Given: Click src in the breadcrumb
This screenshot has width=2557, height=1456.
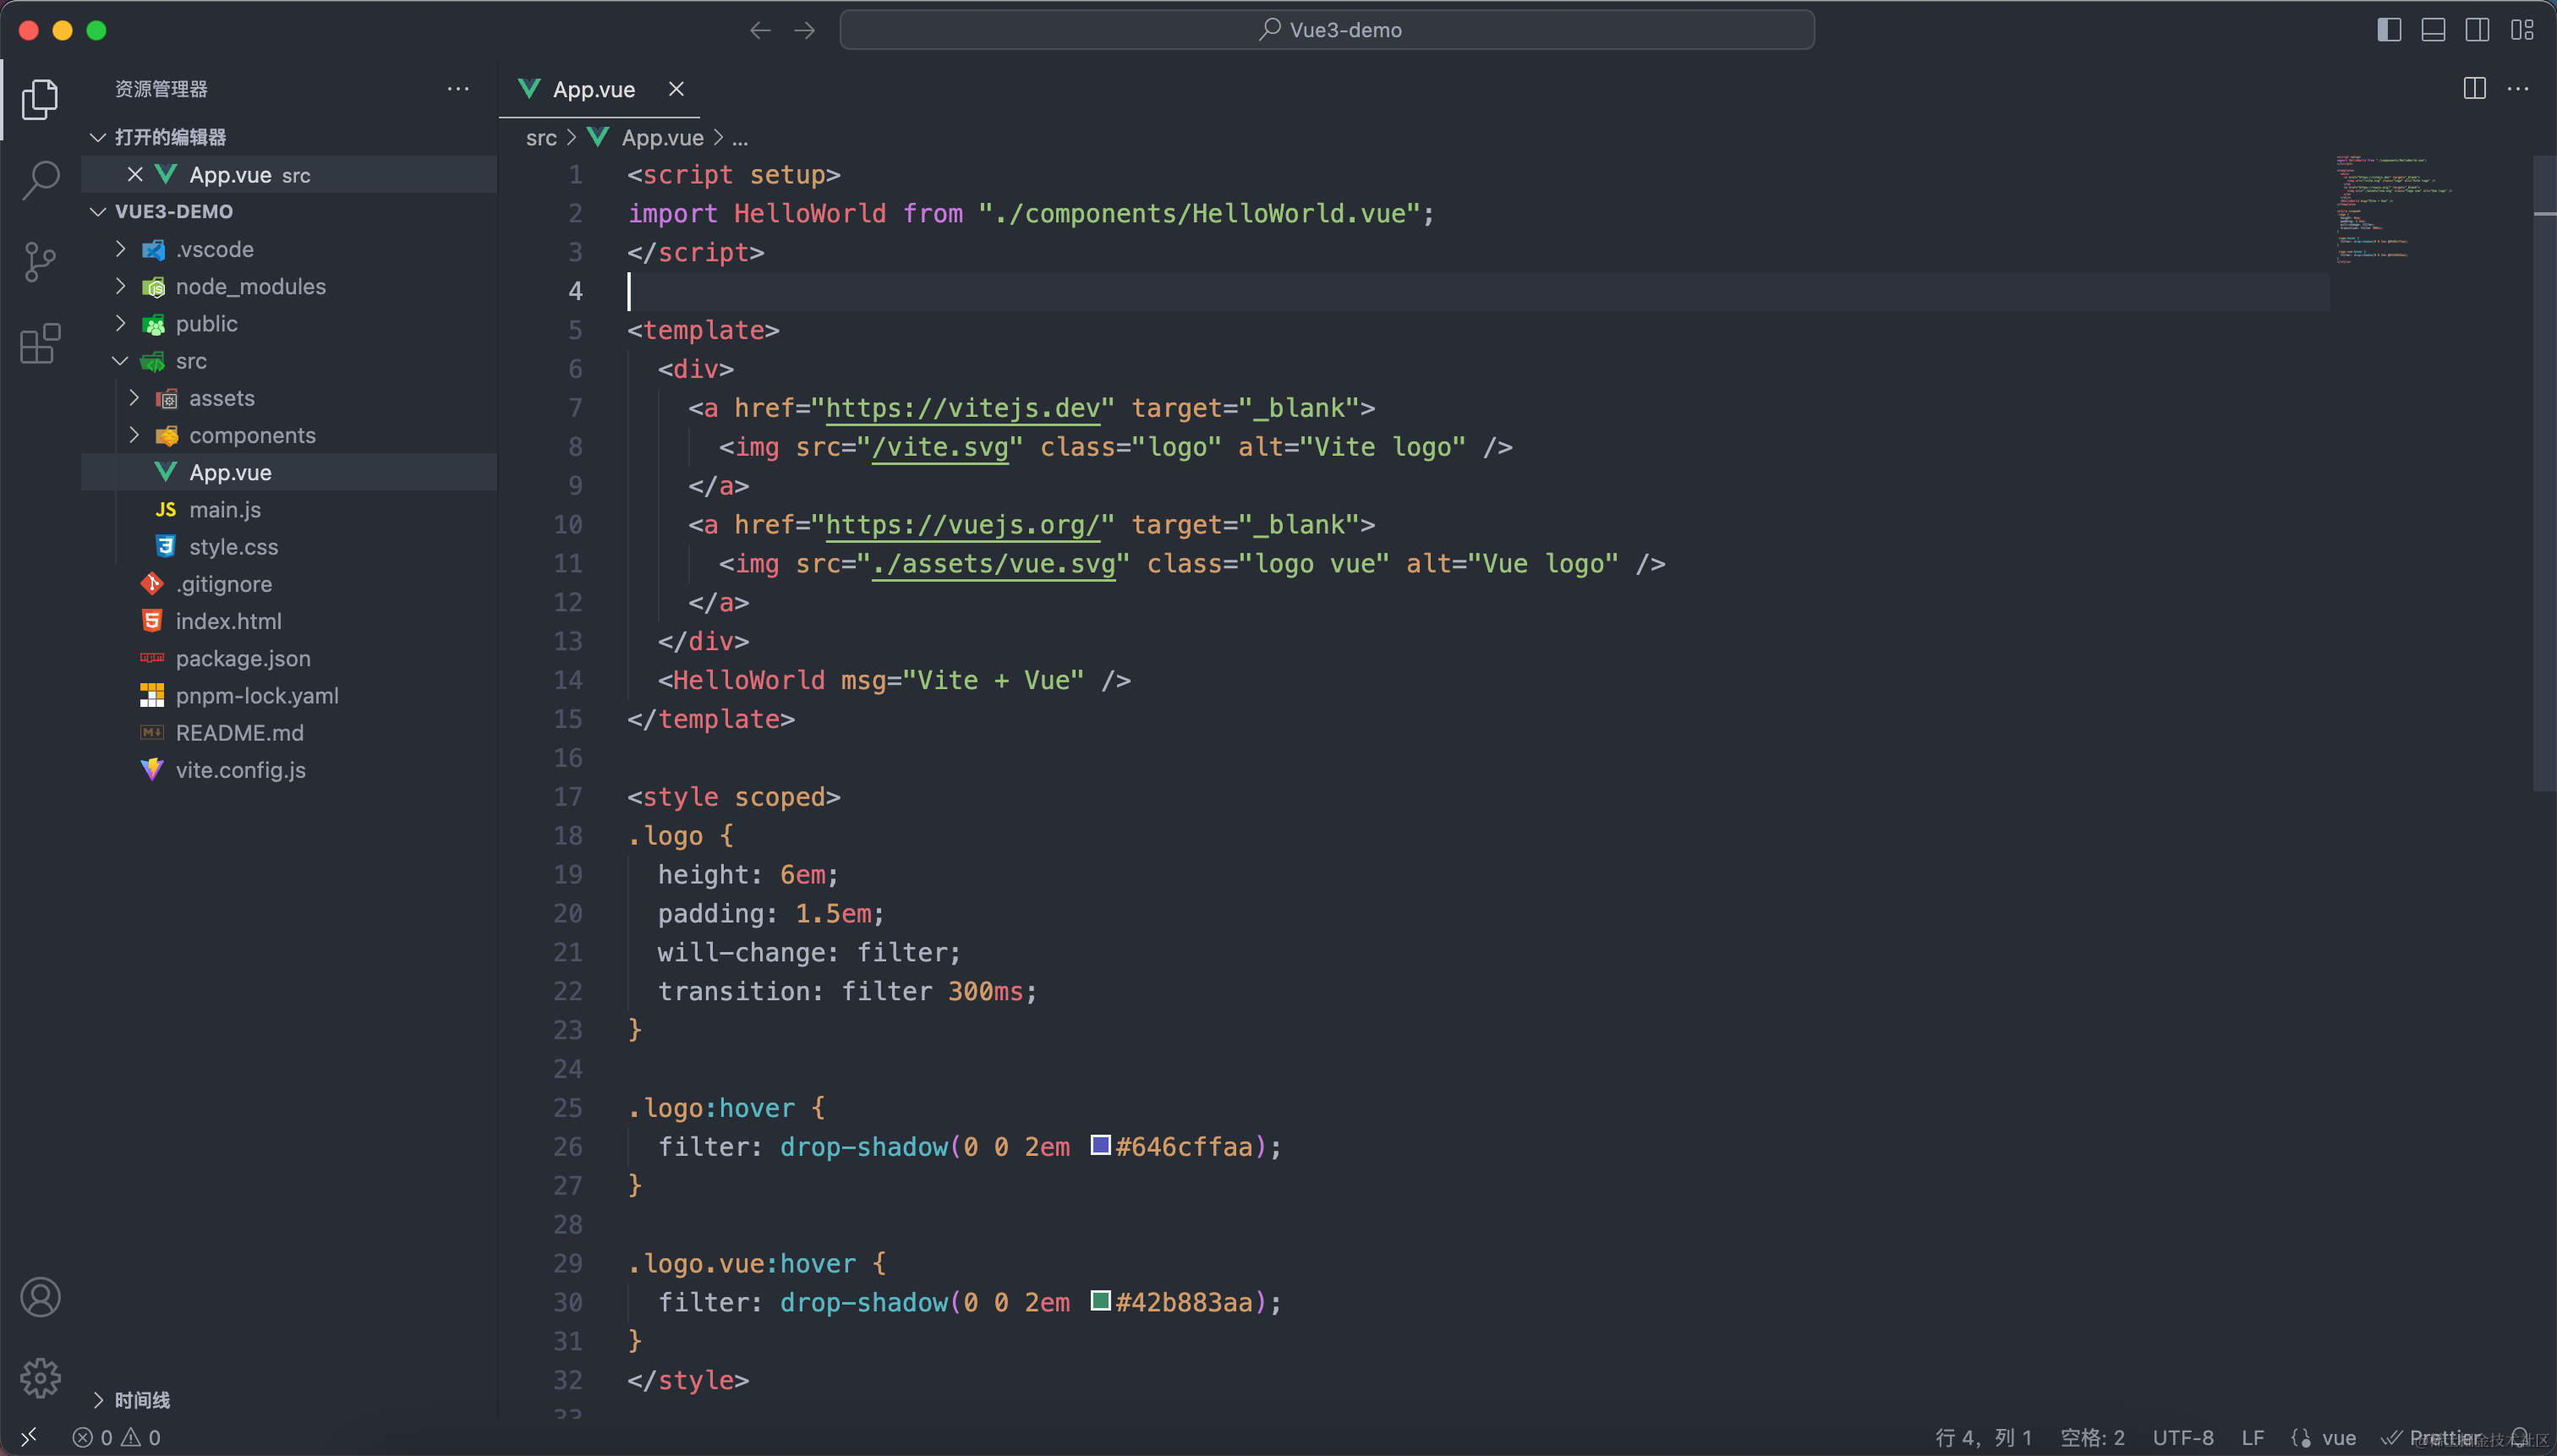Looking at the screenshot, I should click(541, 138).
